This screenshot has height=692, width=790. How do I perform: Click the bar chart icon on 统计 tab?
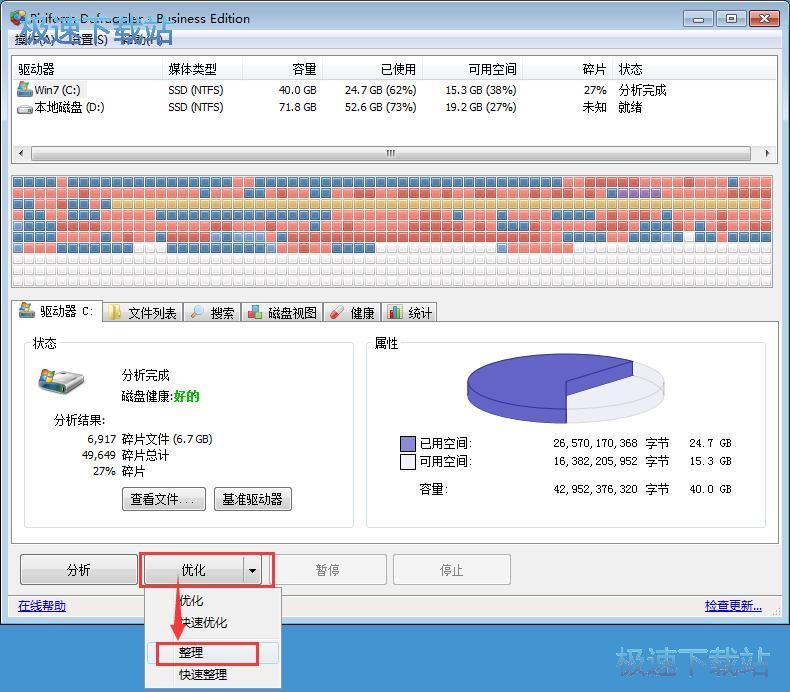click(394, 312)
